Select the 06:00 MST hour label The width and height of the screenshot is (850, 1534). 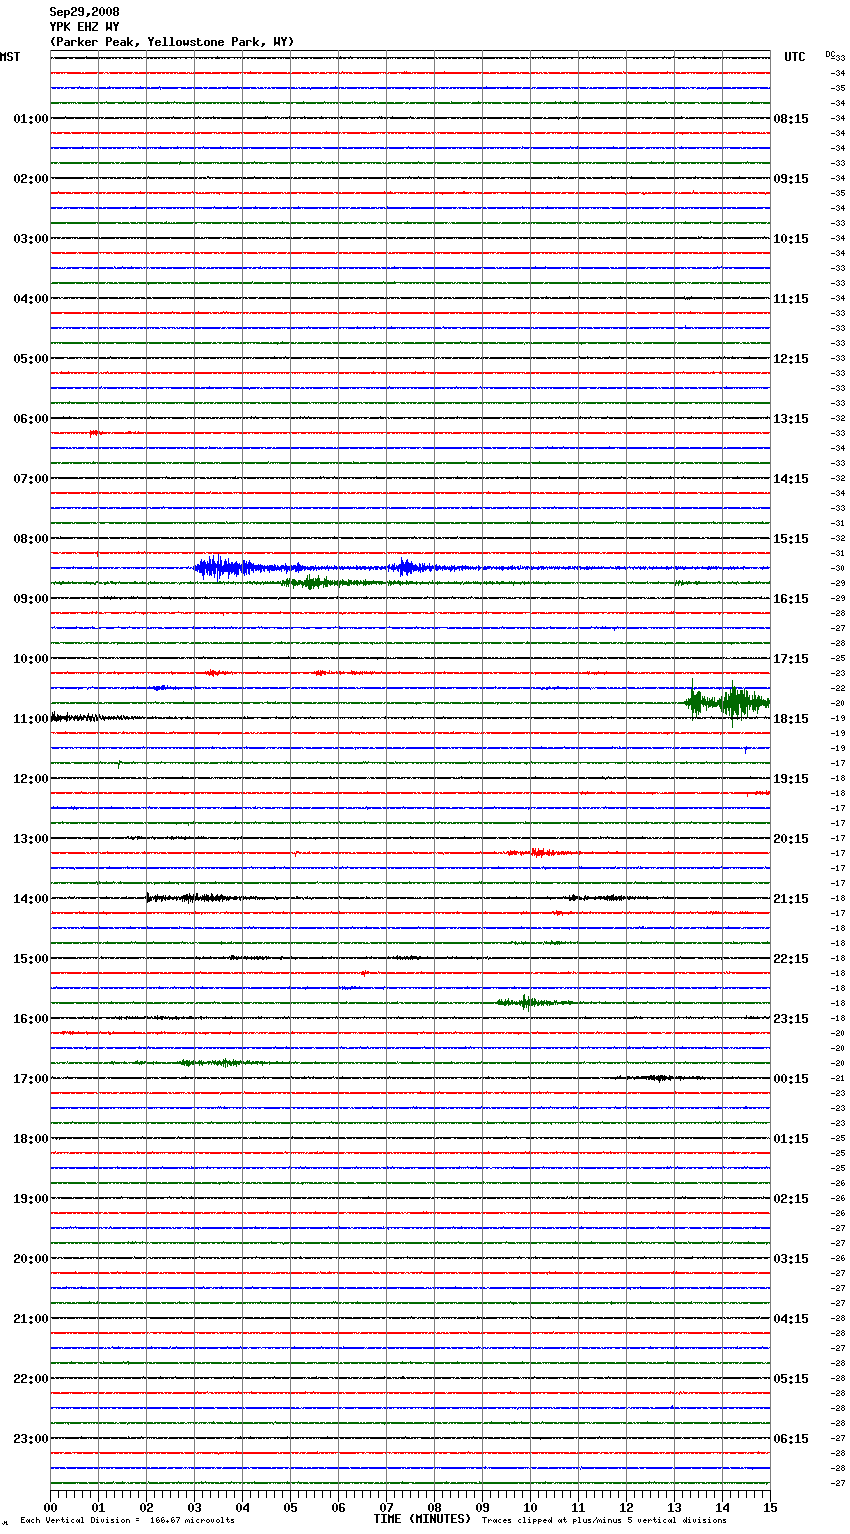(x=31, y=419)
